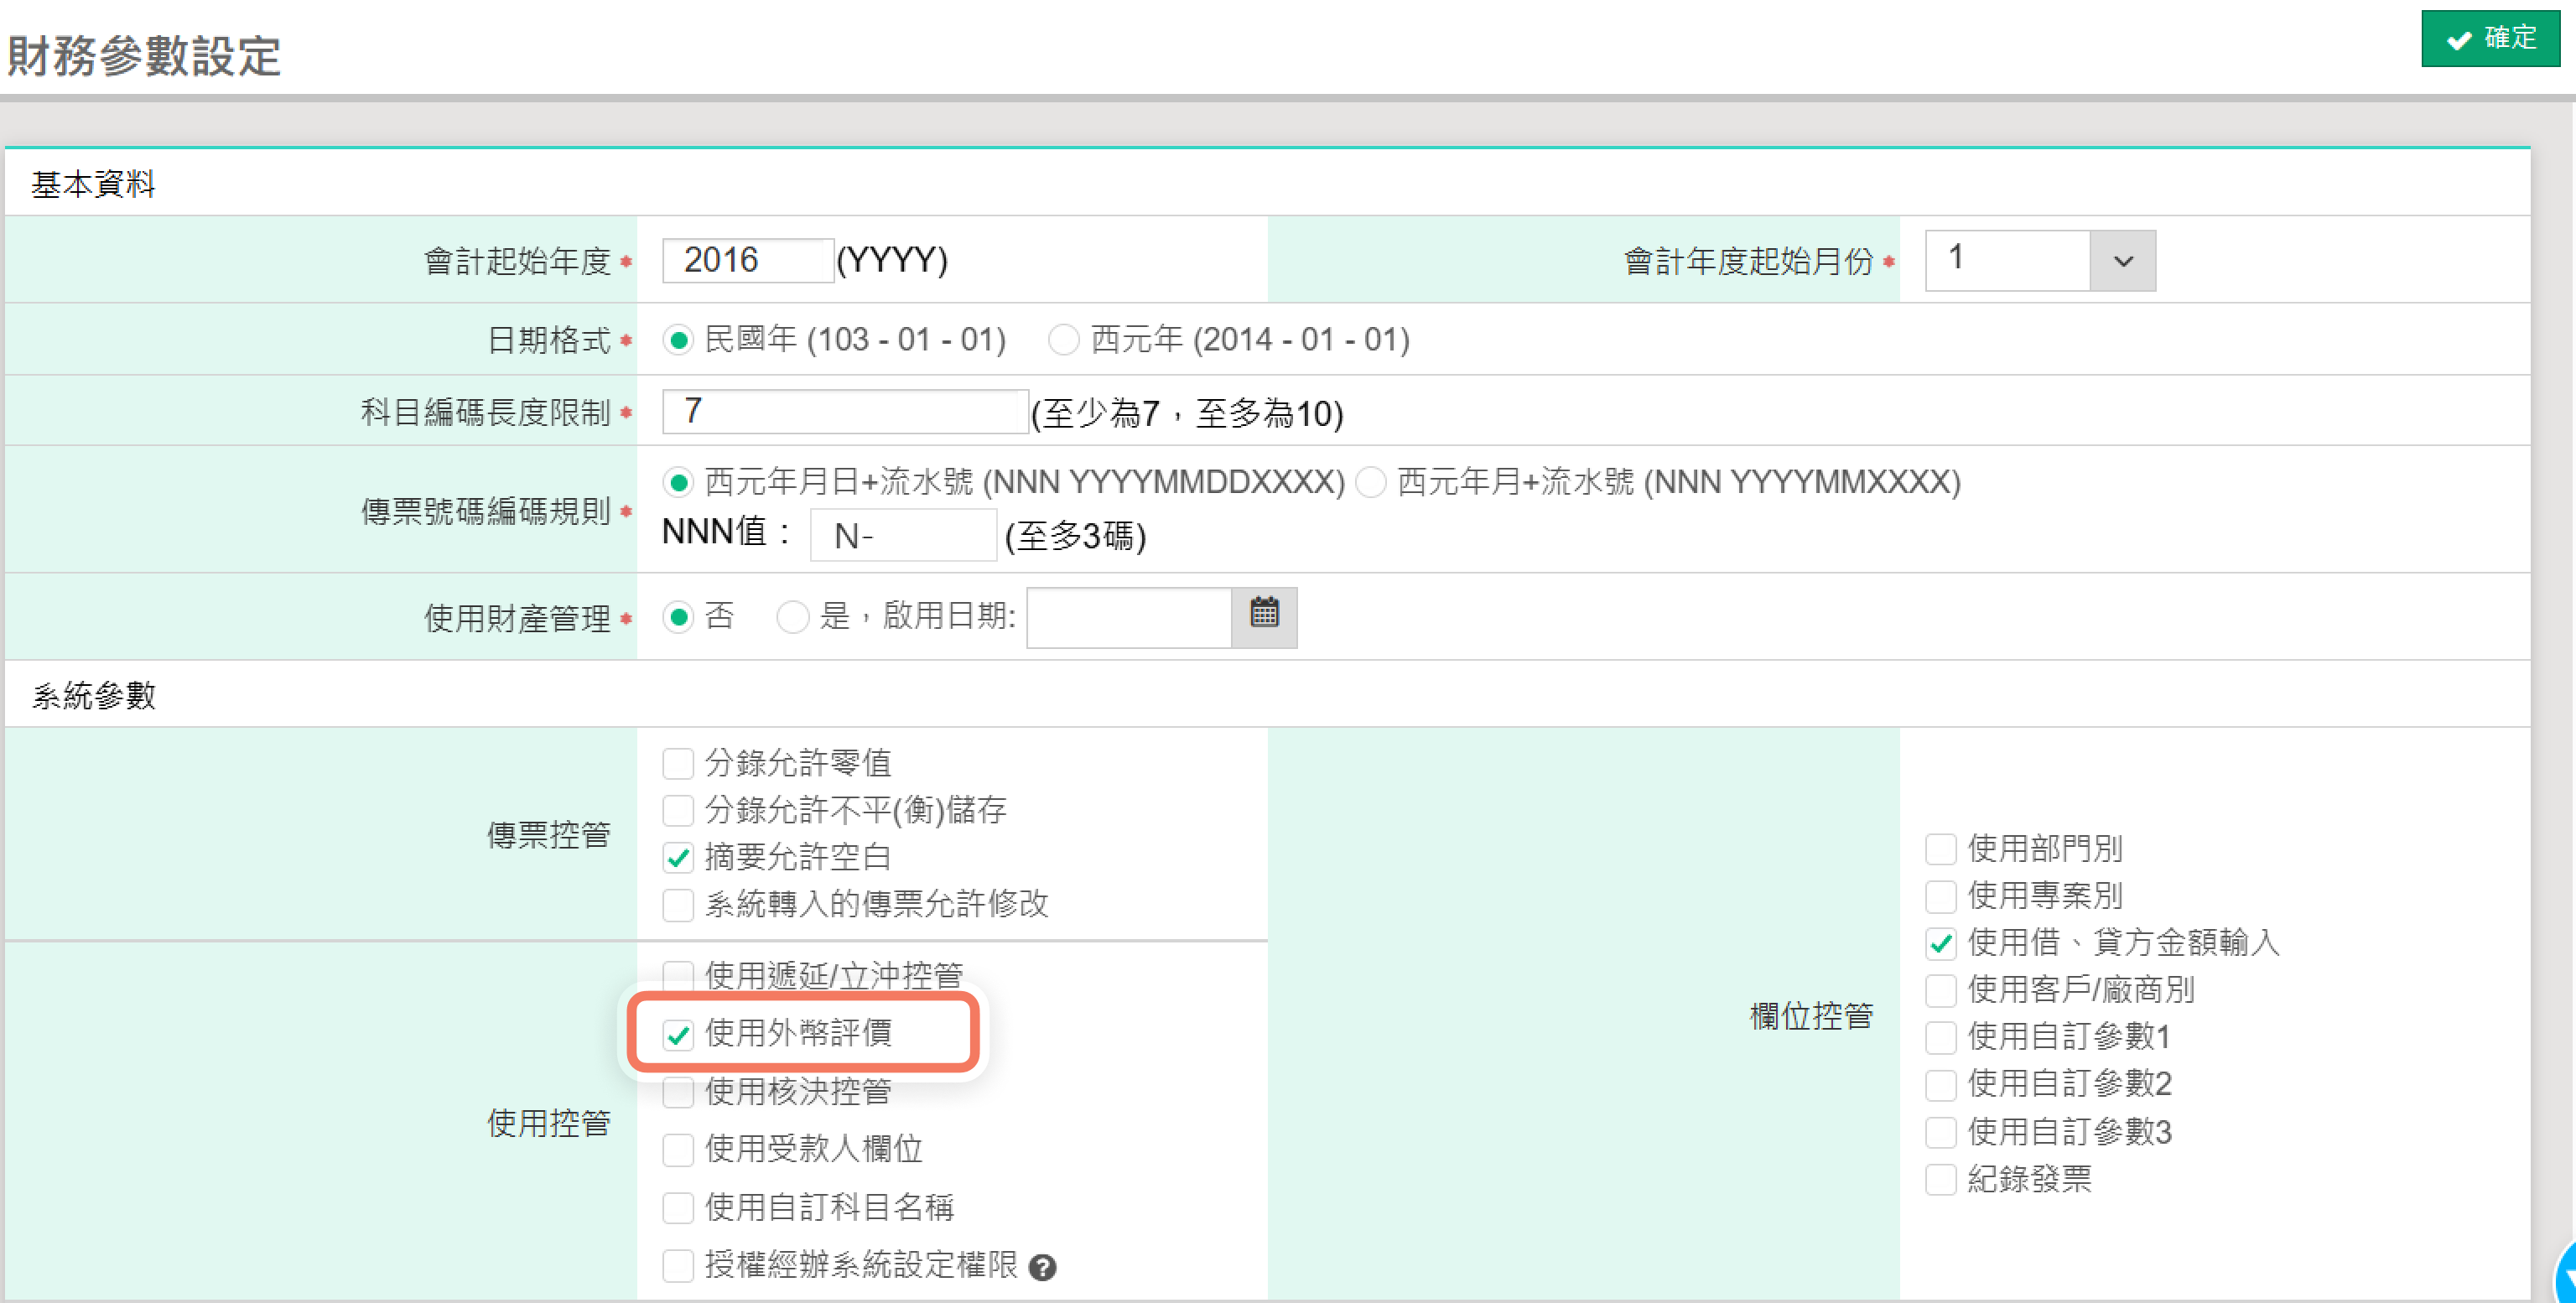
Task: Enable the 分錄允許零值 checkbox
Action: pyautogui.click(x=678, y=764)
